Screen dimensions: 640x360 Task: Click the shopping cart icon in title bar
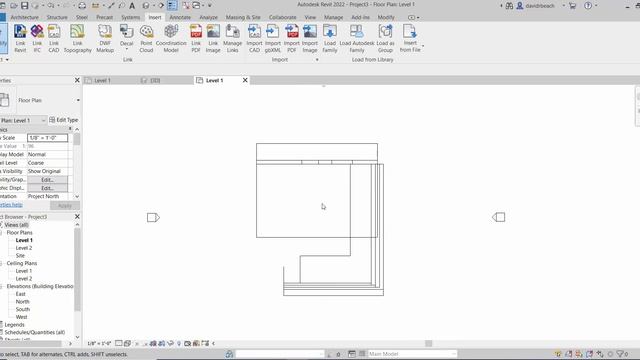coord(572,6)
